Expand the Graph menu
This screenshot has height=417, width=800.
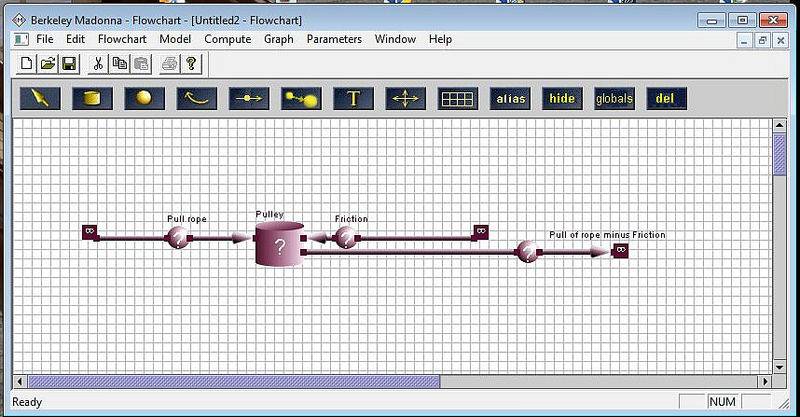coord(278,39)
